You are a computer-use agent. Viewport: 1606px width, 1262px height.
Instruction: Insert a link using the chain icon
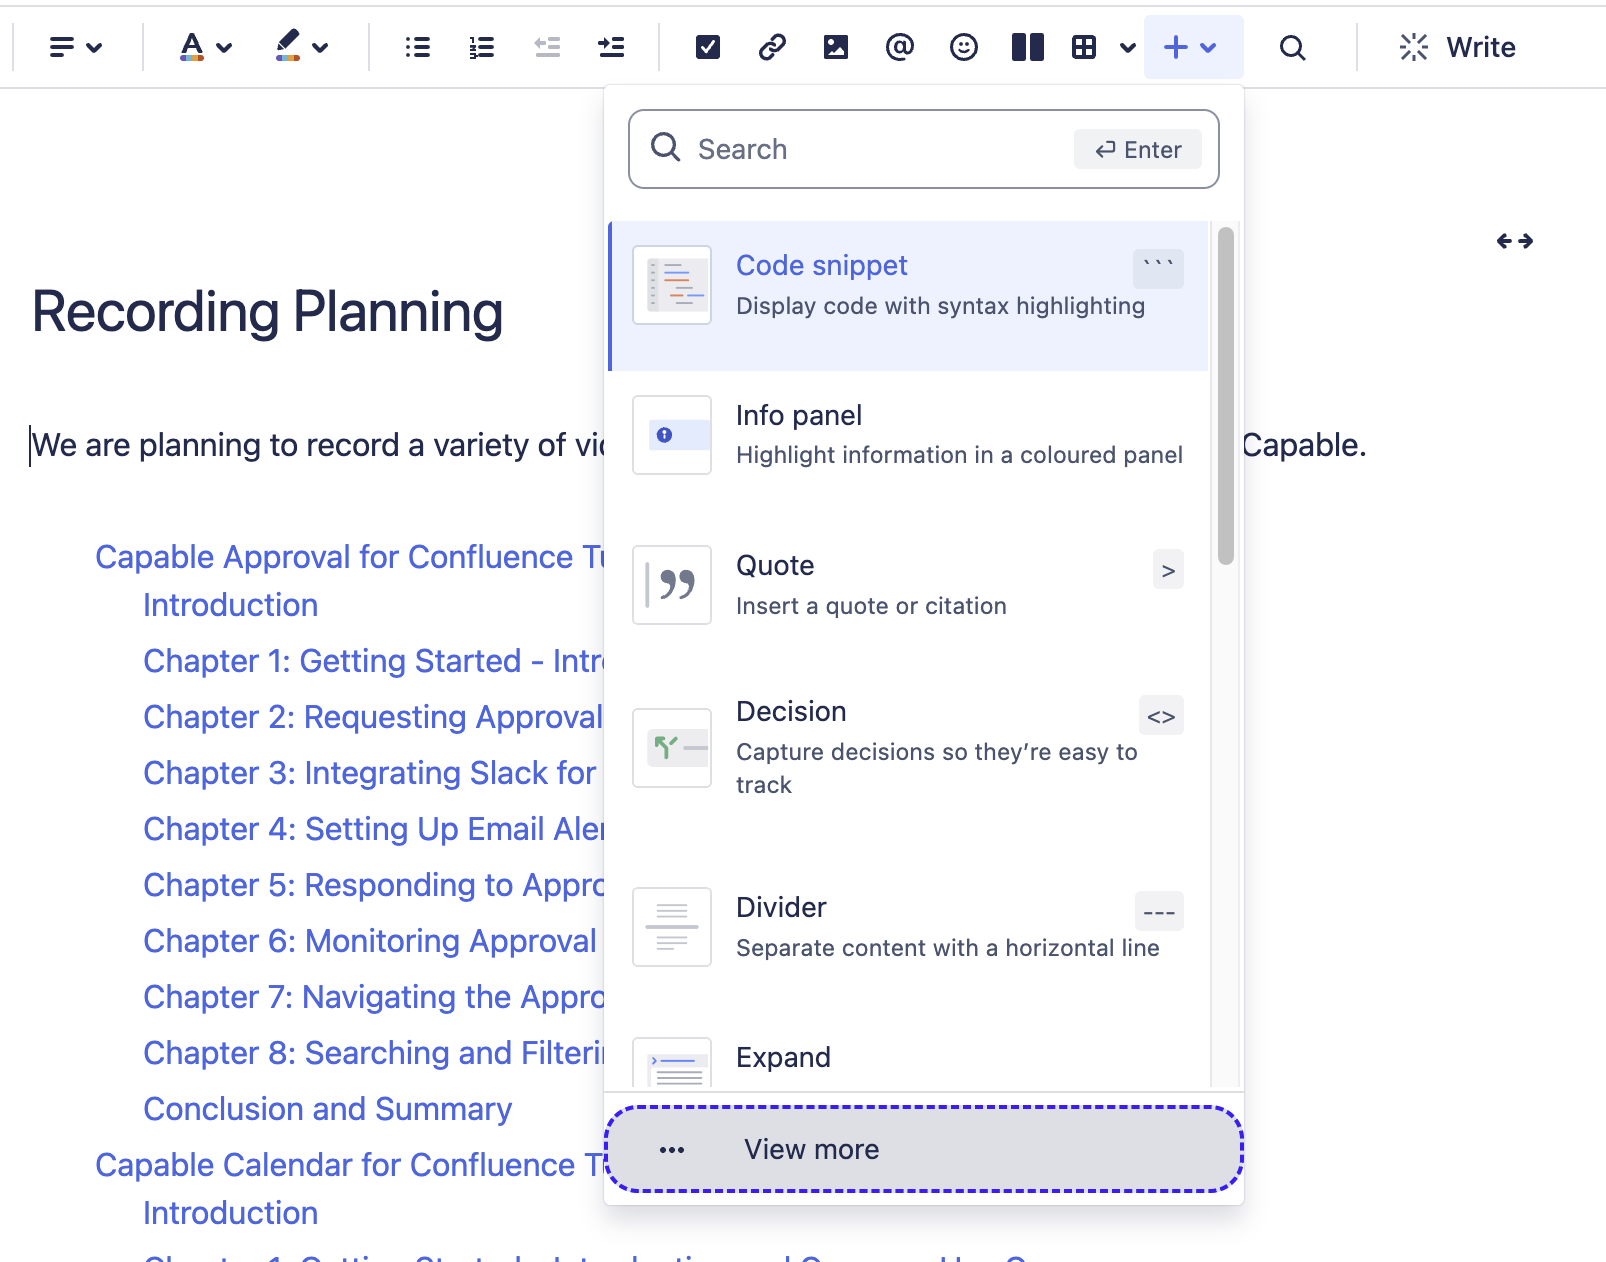[772, 47]
